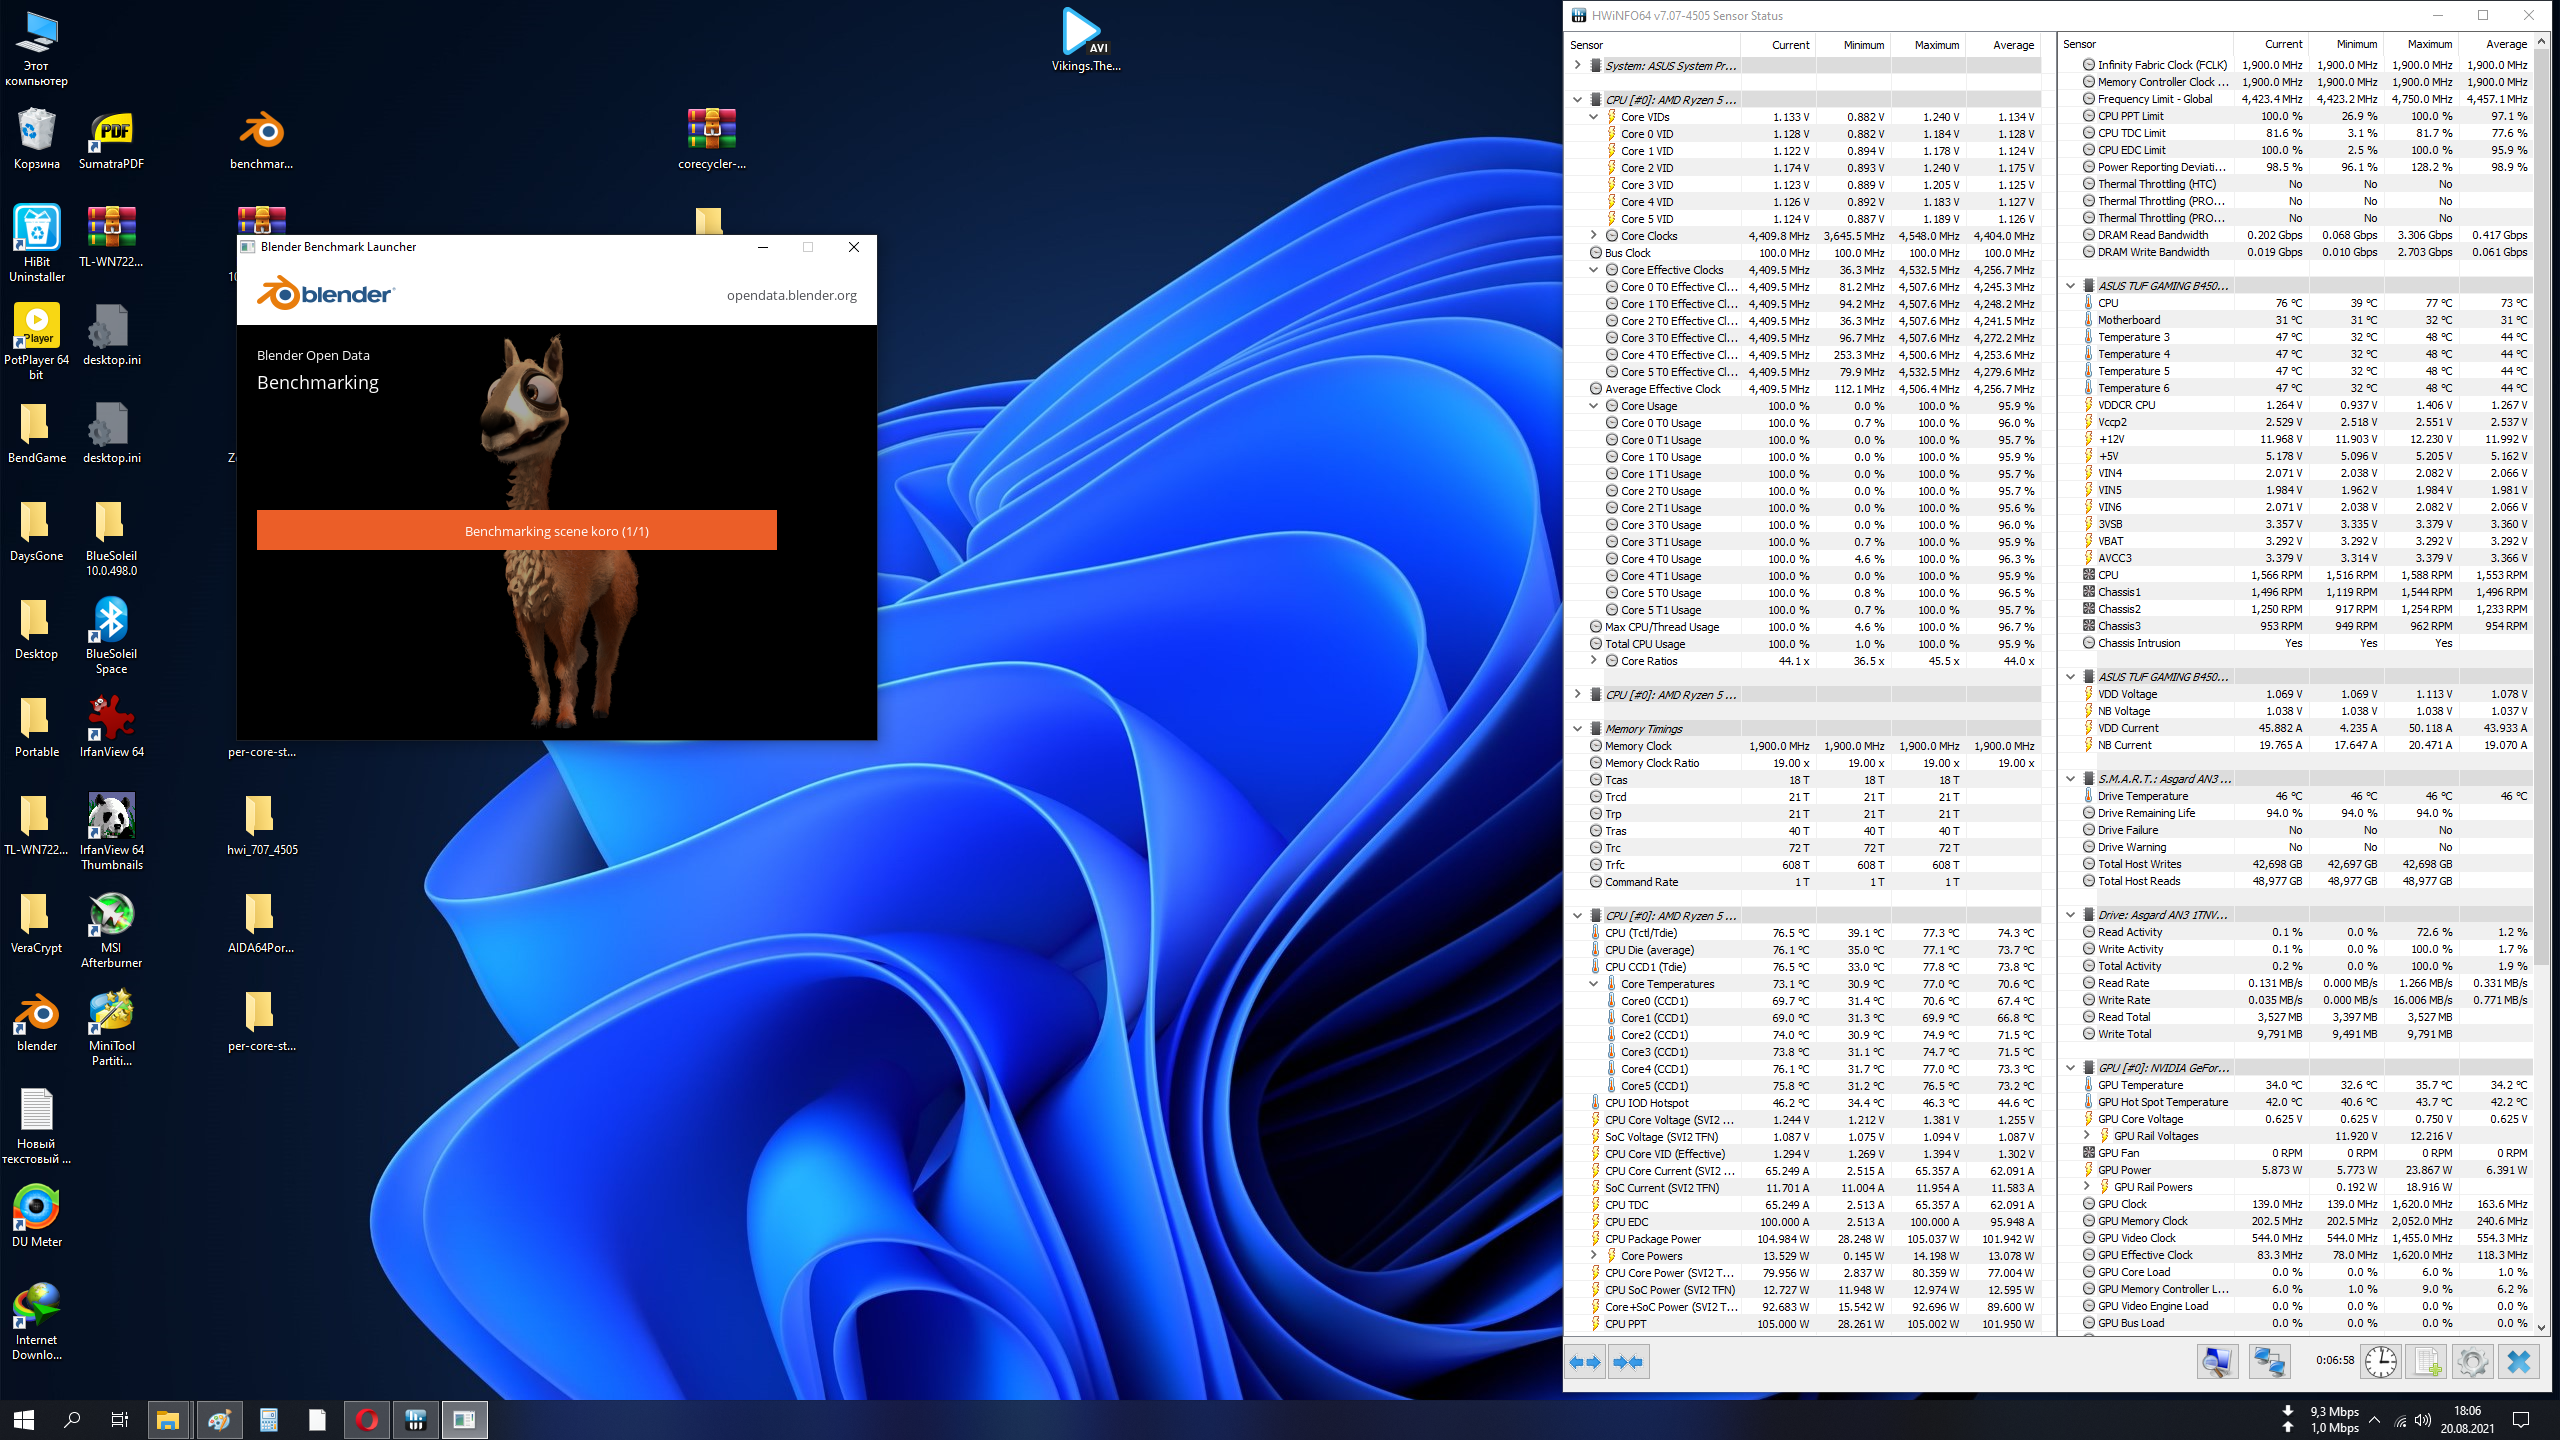Click HWiNFO expand columns arrows button
This screenshot has height=1440, width=2560.
coord(1585,1362)
